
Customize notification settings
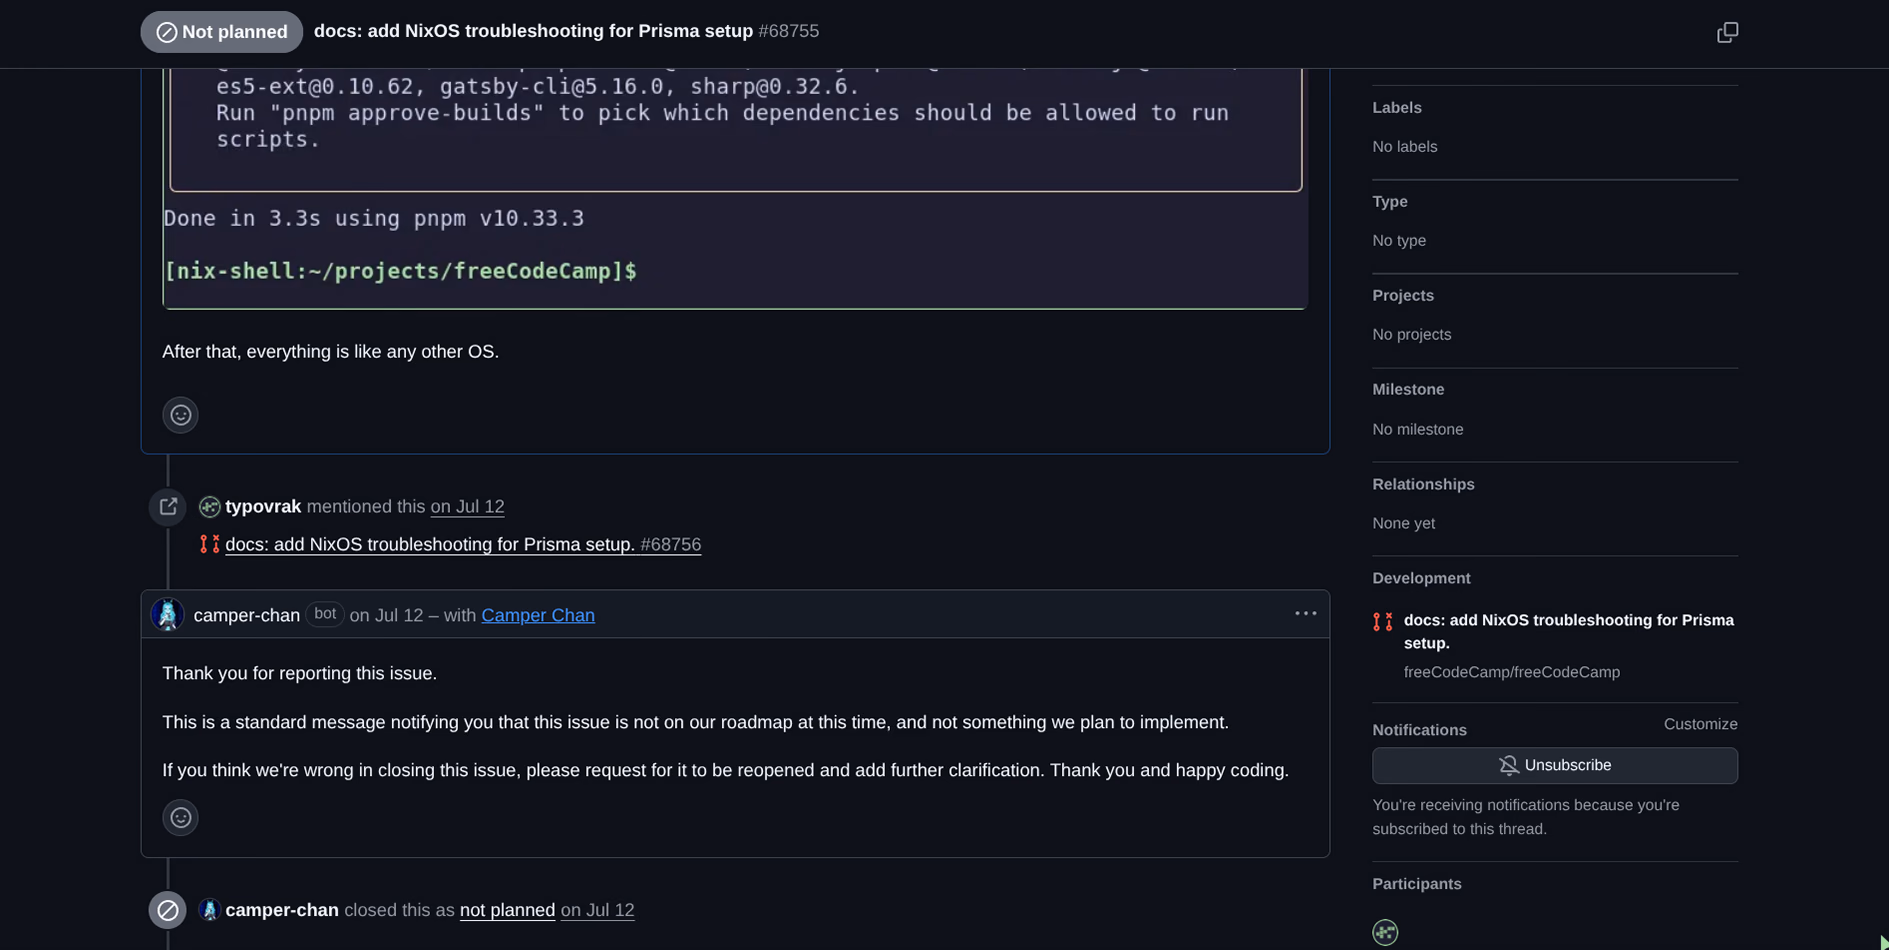pos(1700,724)
